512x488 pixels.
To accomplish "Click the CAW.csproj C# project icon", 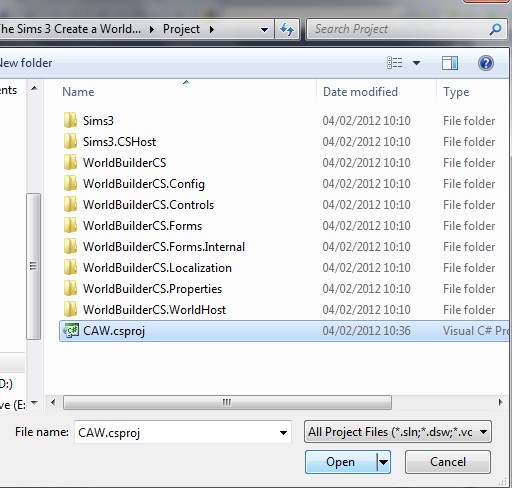I will point(71,331).
